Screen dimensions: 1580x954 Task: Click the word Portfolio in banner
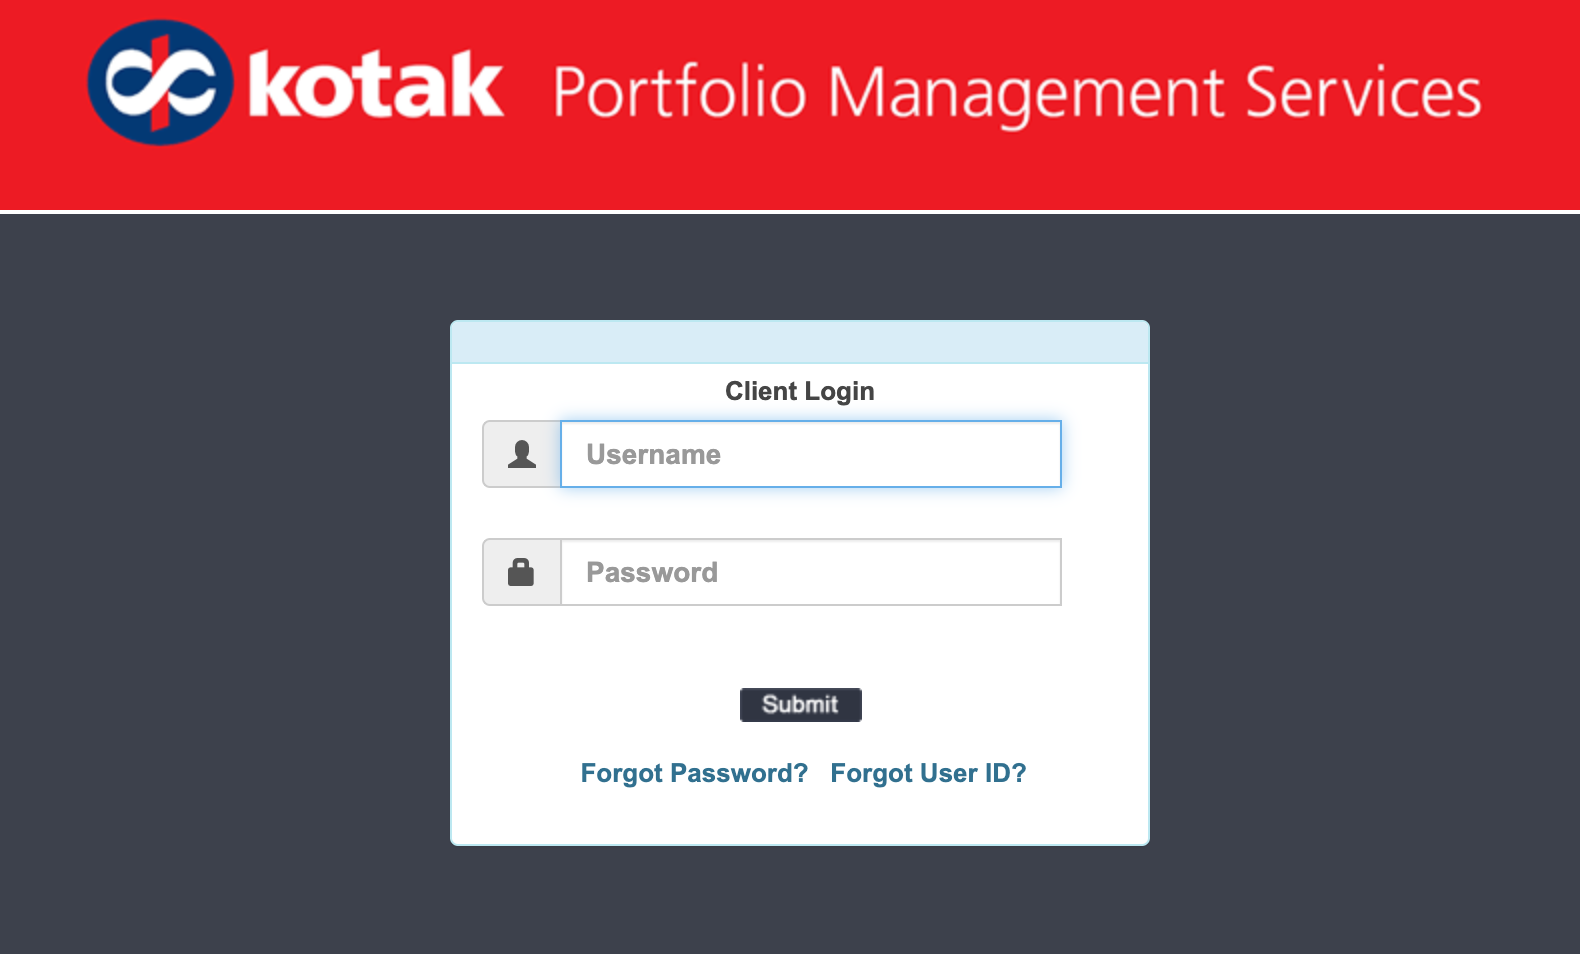coord(679,93)
